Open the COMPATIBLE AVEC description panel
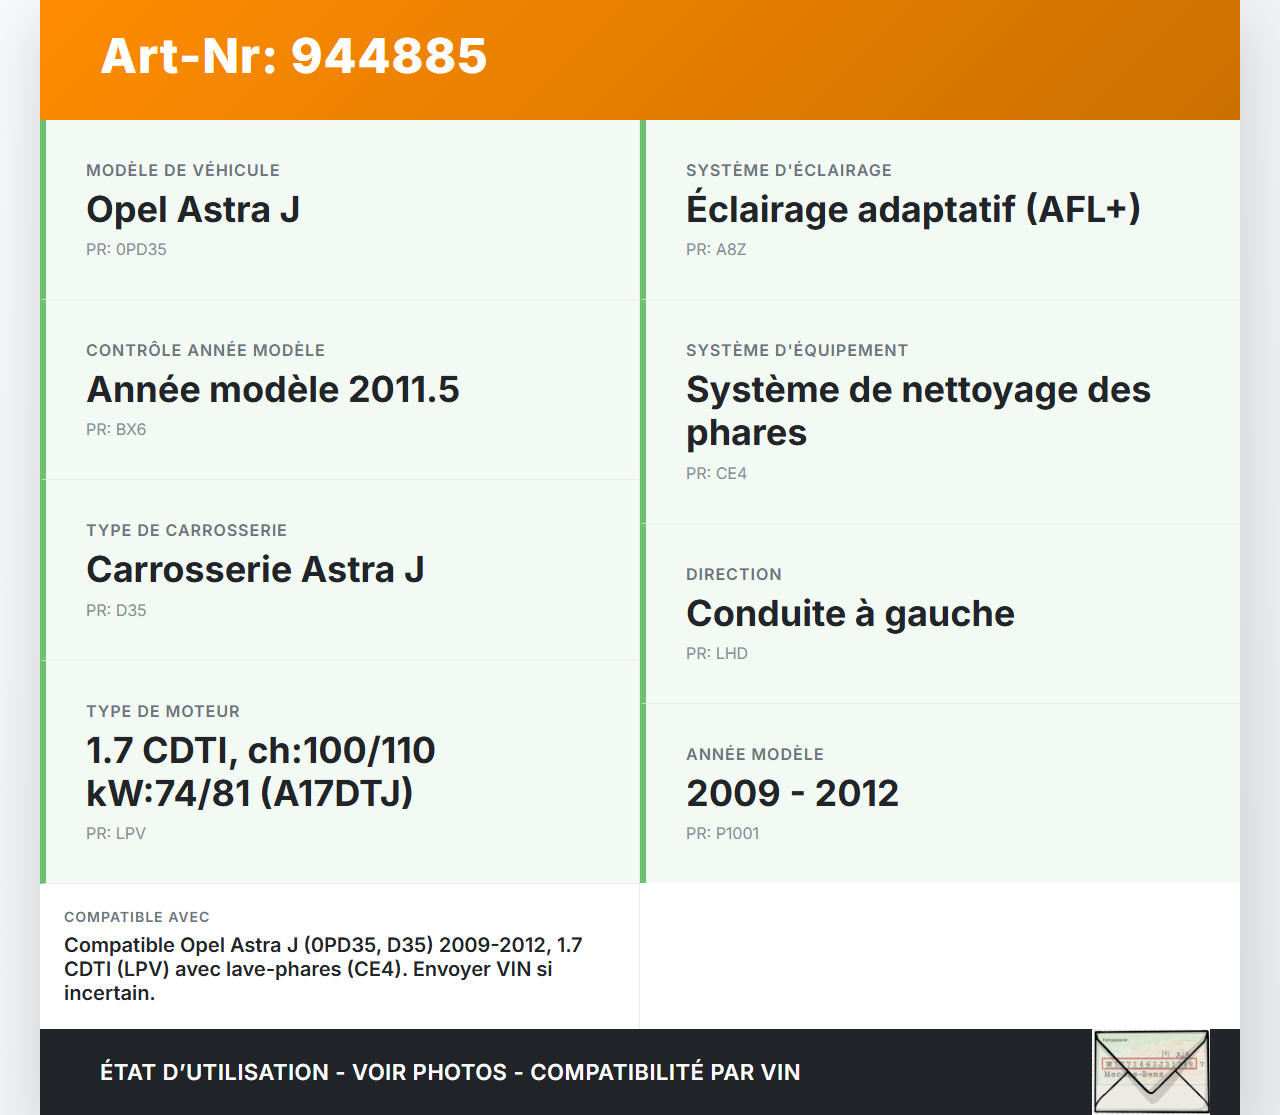Image resolution: width=1280 pixels, height=1115 pixels. (338, 956)
